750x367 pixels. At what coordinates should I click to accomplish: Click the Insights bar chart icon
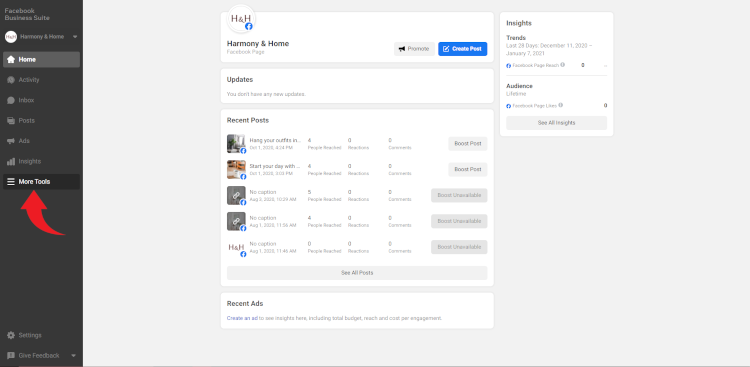11,161
